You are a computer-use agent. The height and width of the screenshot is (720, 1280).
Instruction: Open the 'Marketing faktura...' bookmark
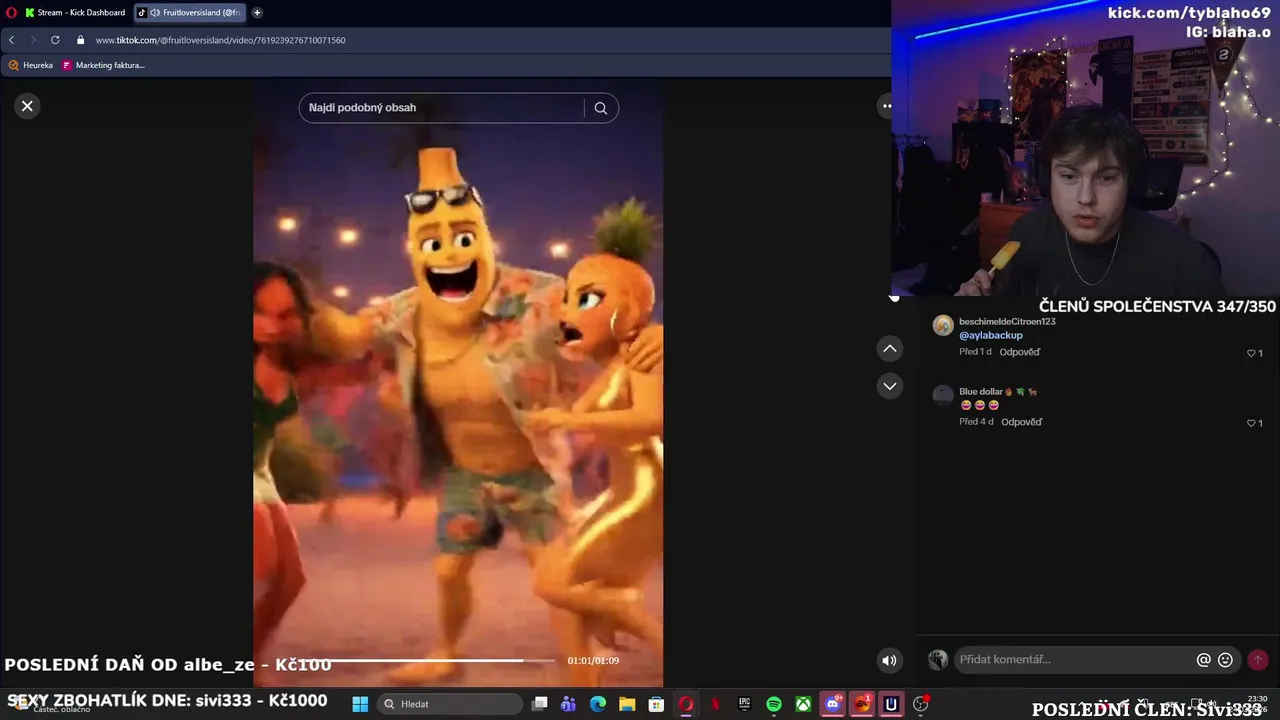point(103,65)
